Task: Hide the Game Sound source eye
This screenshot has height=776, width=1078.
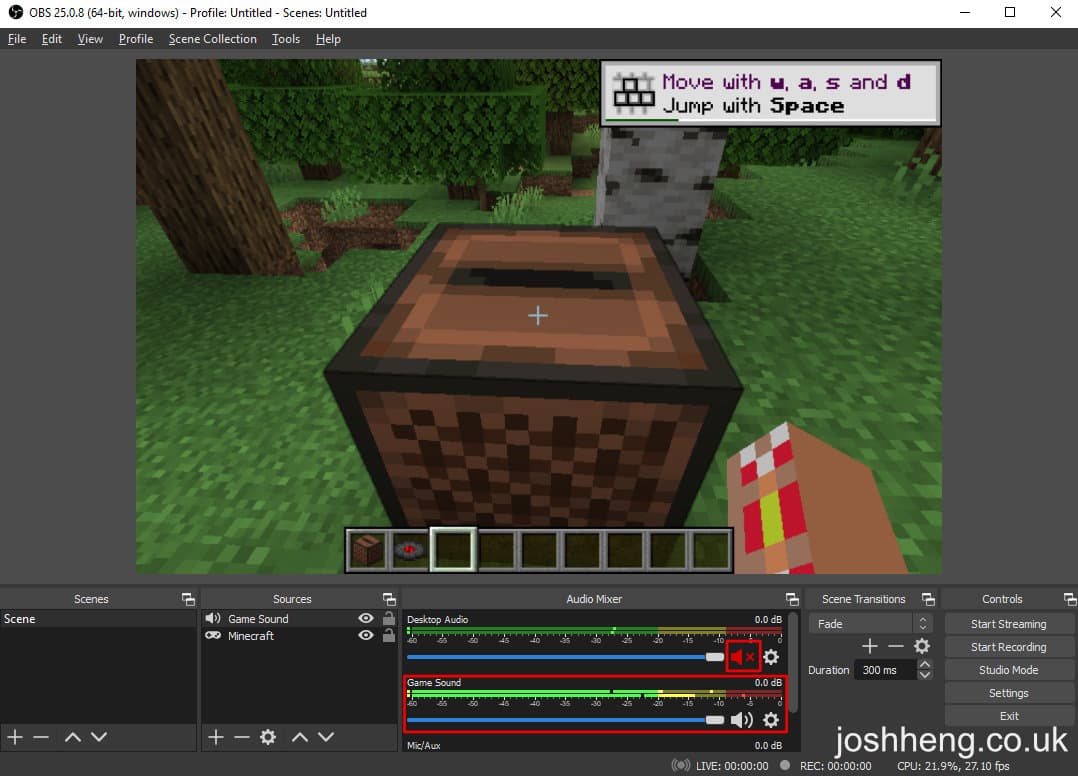Action: (366, 618)
